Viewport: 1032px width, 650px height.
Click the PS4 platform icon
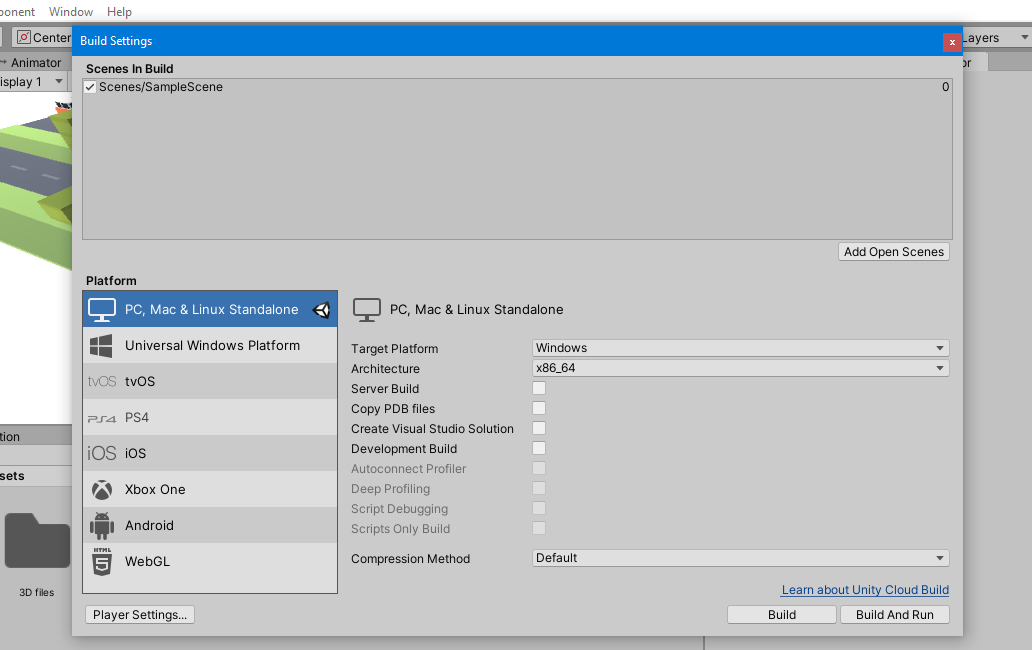coord(101,418)
